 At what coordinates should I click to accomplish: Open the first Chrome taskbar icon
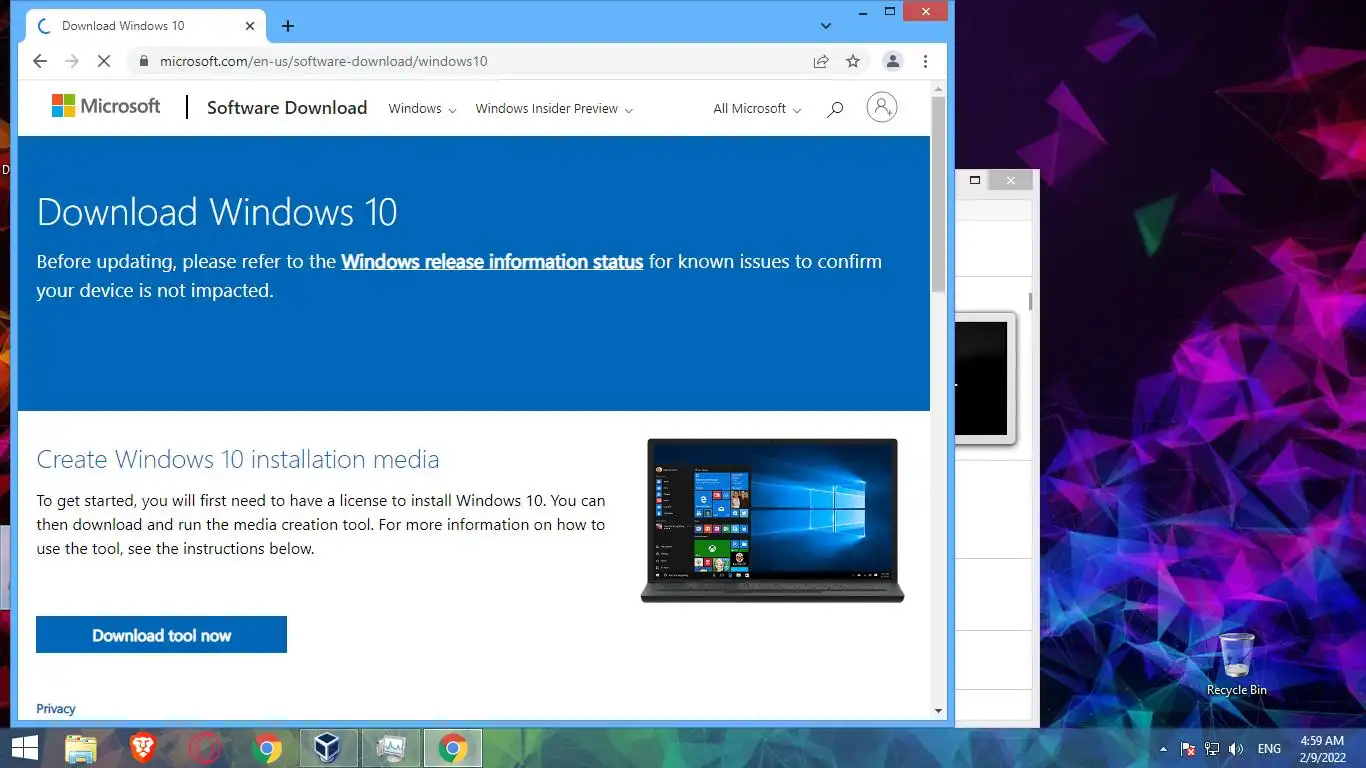[267, 748]
